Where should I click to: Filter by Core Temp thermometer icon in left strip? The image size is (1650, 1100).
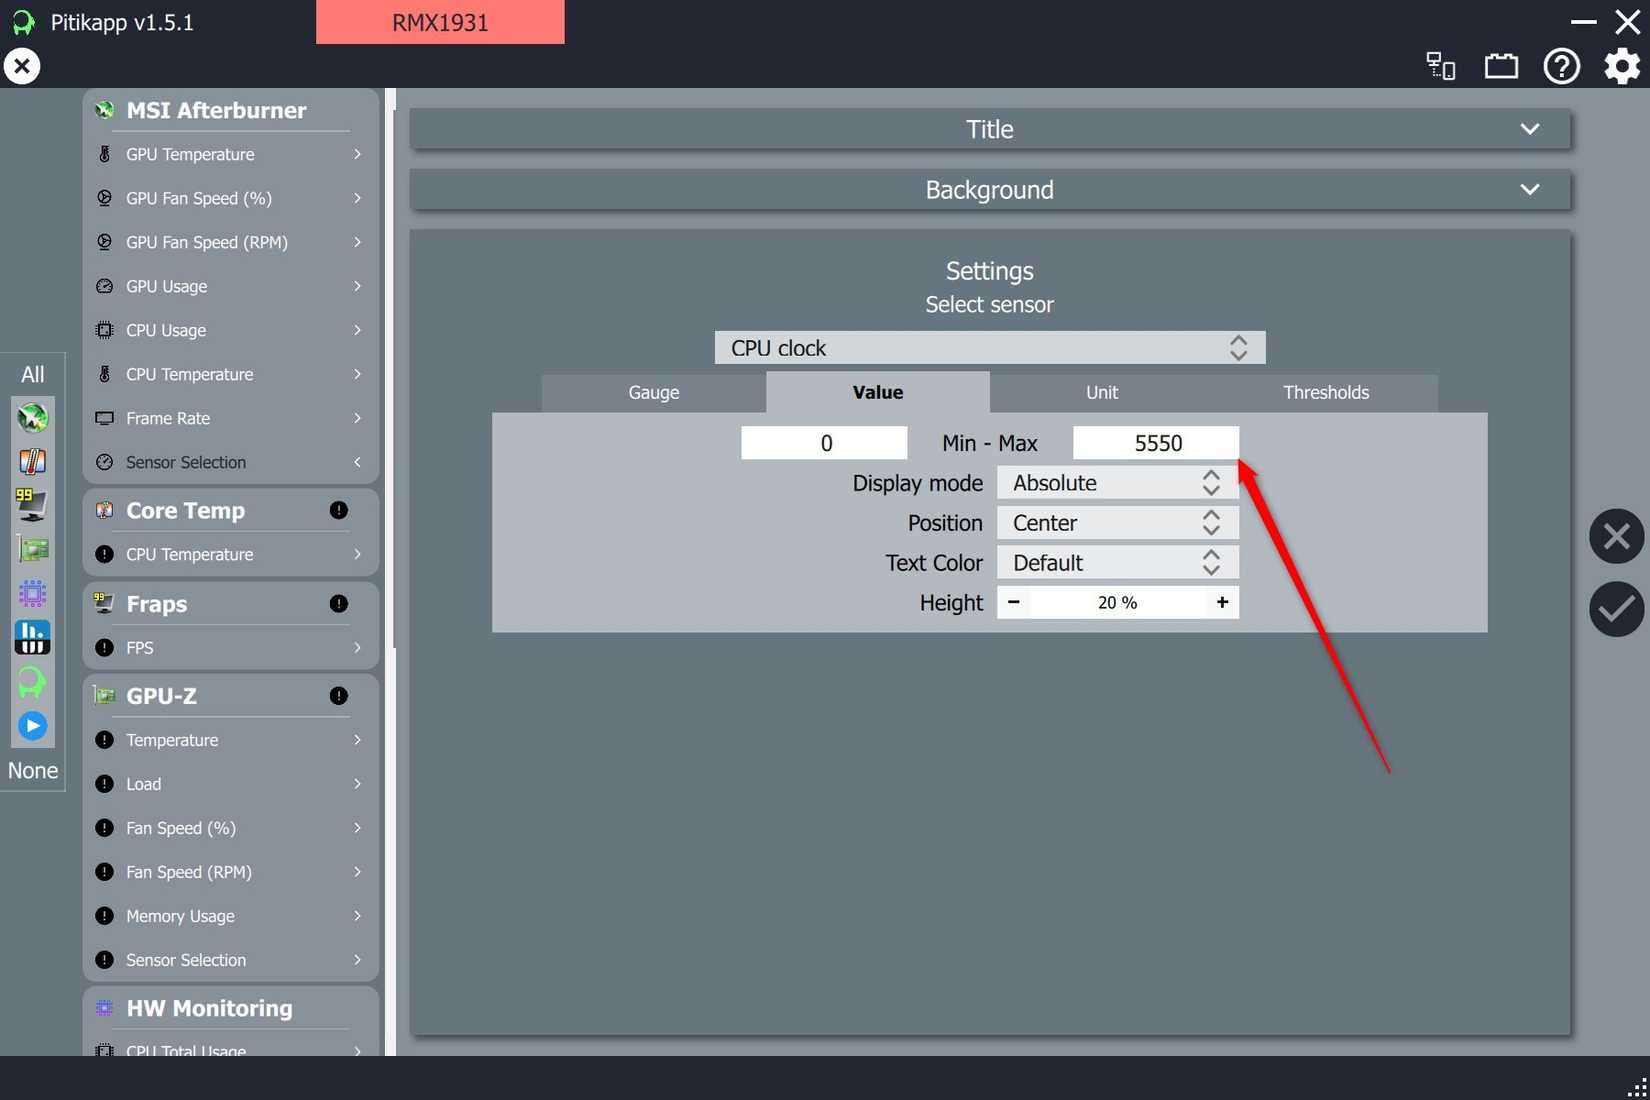(32, 461)
